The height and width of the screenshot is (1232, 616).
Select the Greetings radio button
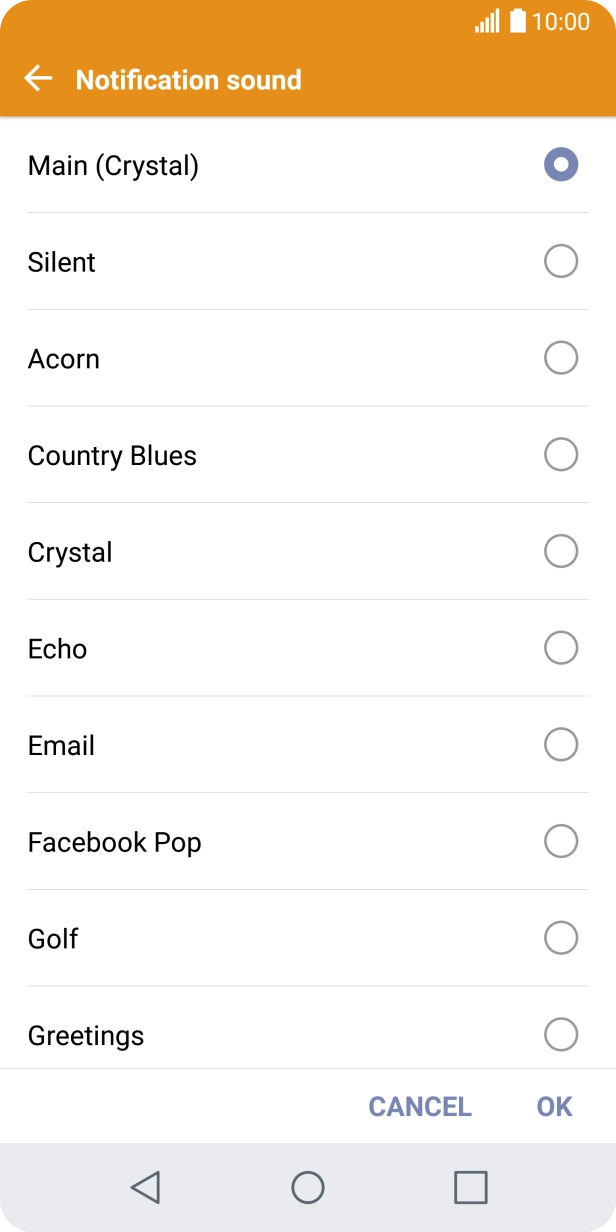pyautogui.click(x=561, y=1035)
